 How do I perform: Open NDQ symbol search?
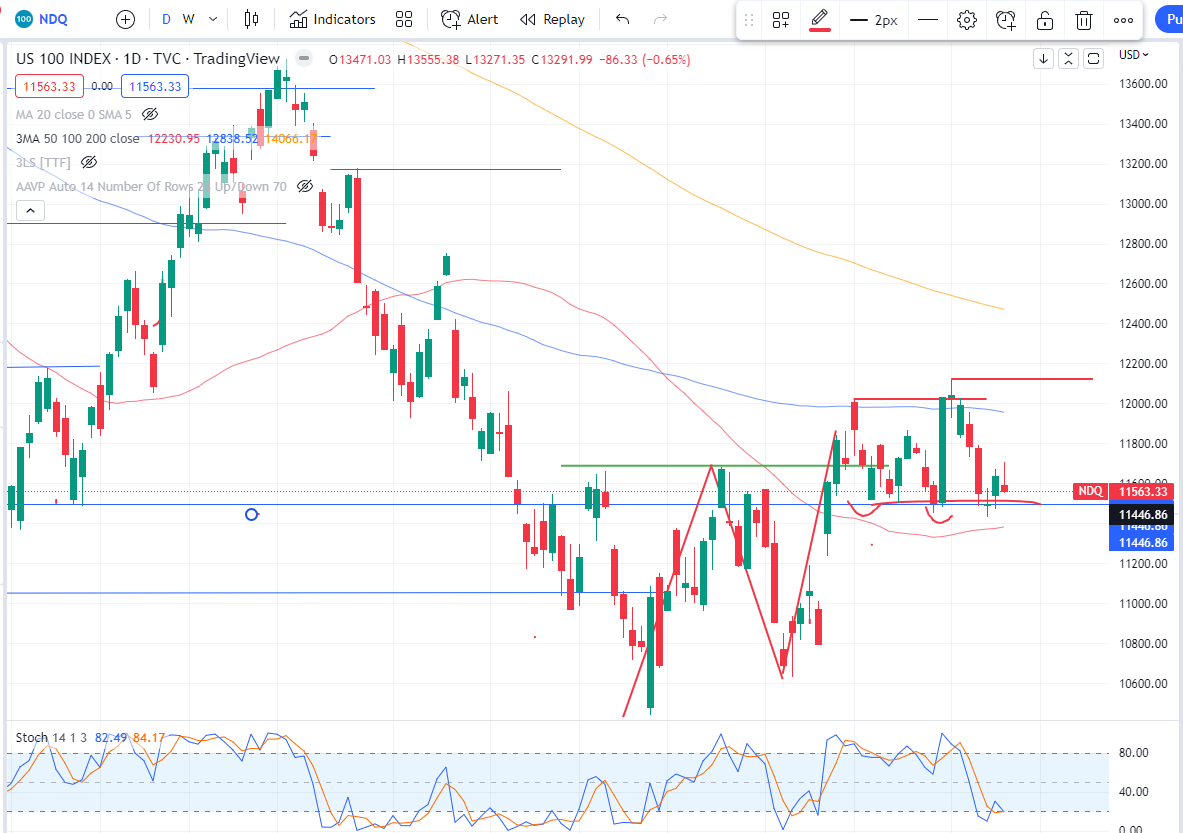click(x=42, y=19)
